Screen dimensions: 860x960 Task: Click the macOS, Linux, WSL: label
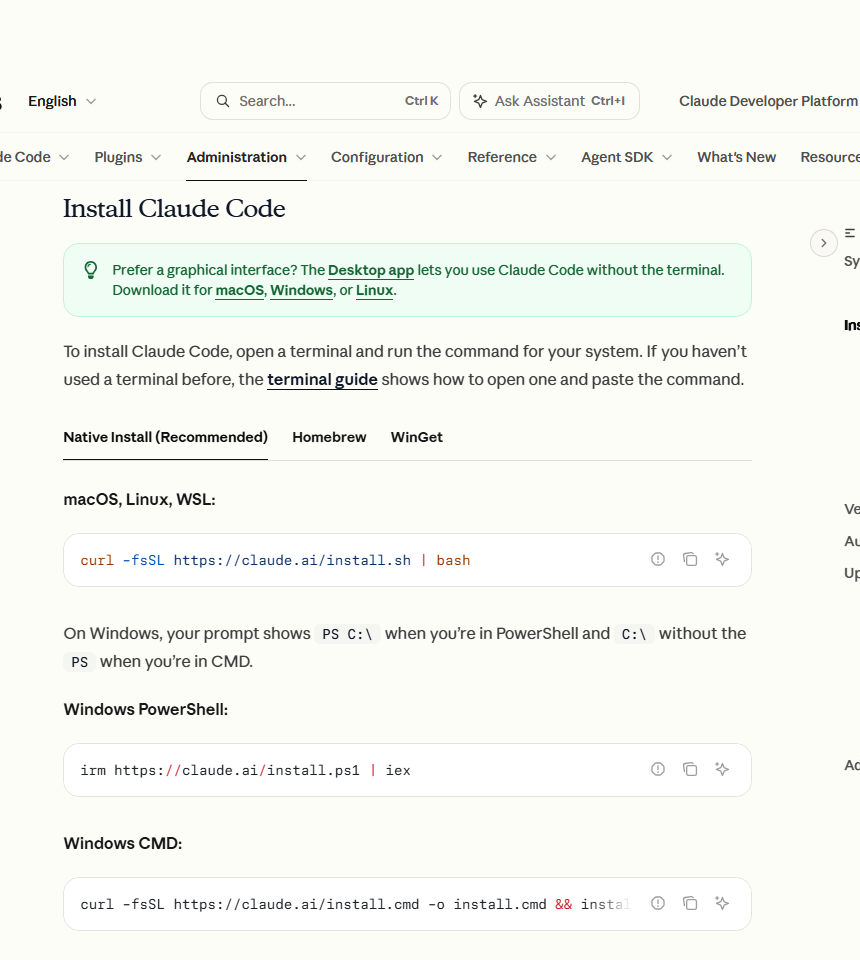(x=140, y=500)
